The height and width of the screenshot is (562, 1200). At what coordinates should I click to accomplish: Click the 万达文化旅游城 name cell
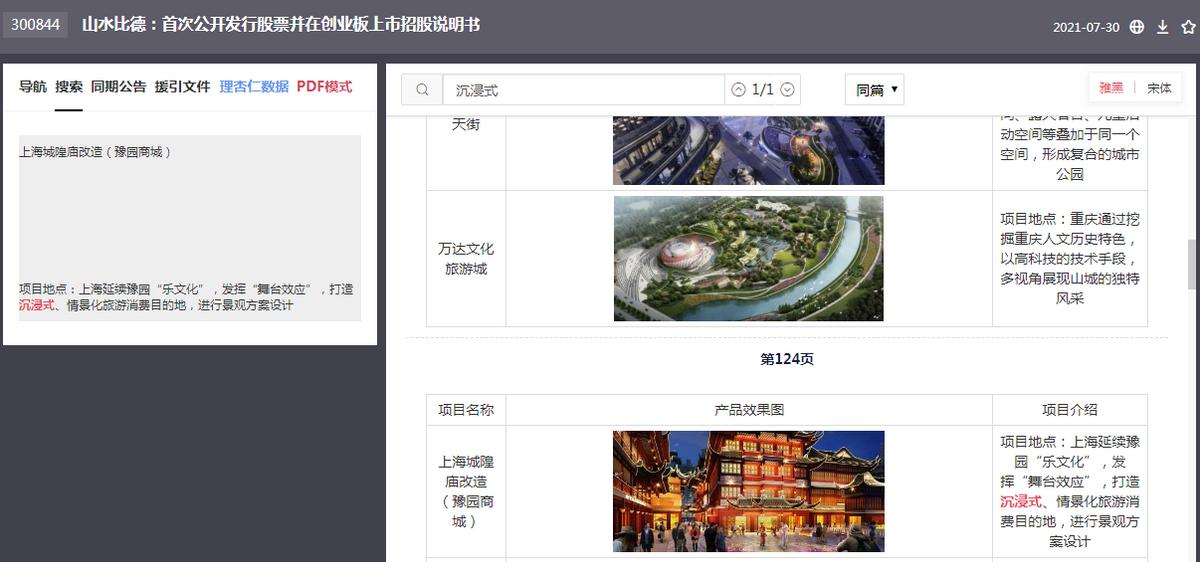click(x=466, y=259)
